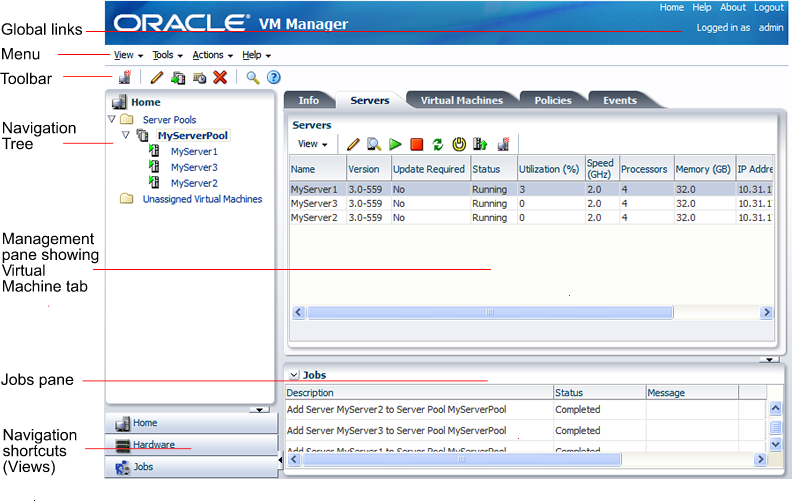Select MyServer2 in the navigation tree
792x501 pixels.
coord(194,183)
